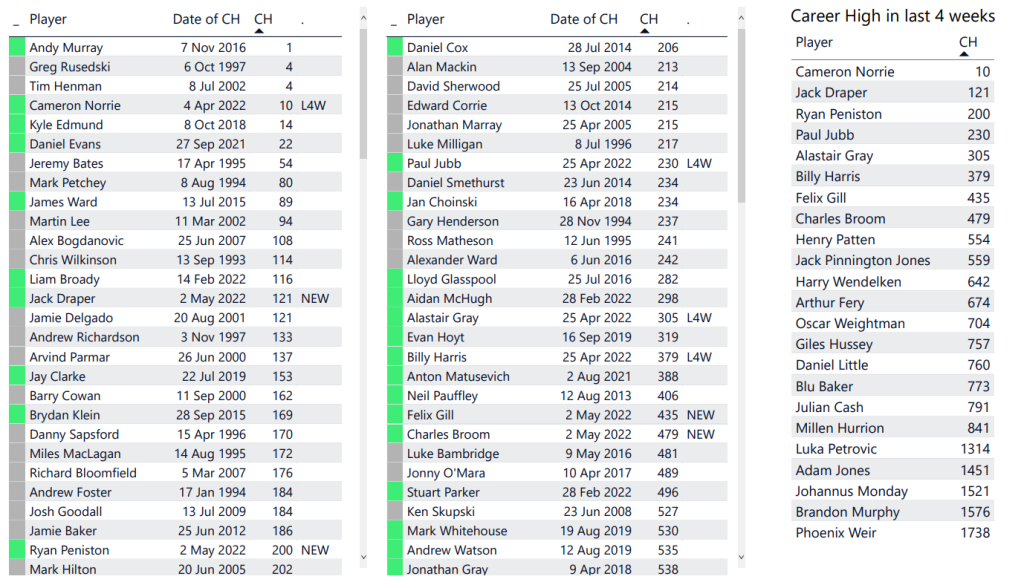Click the sort arrow under CH in the Daniel Cox table
1024x582 pixels.
645,31
